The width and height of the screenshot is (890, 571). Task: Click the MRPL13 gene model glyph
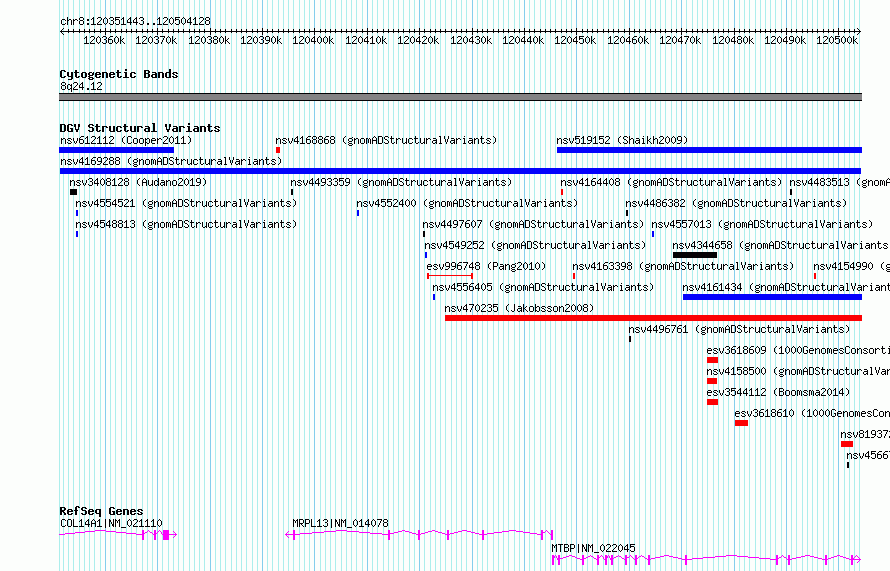[x=419, y=535]
